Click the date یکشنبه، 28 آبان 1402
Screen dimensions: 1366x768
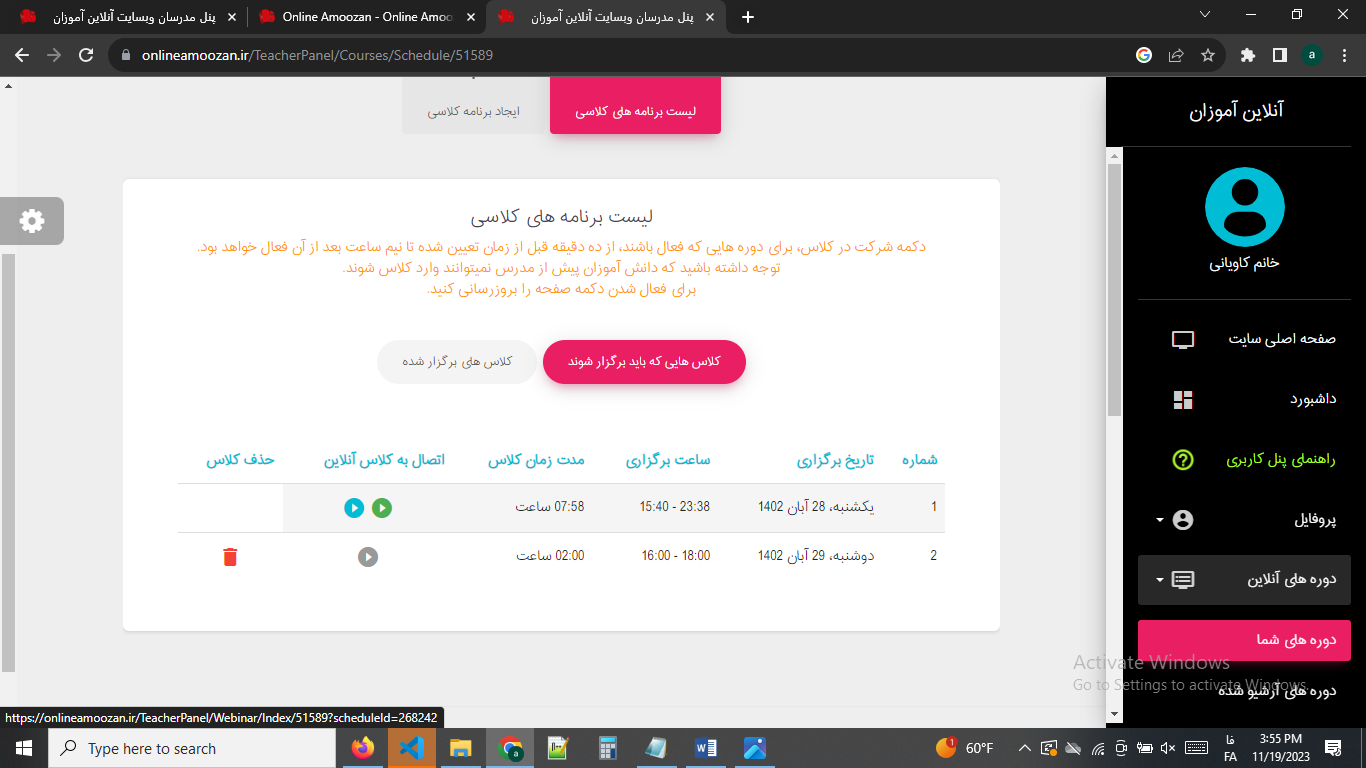[816, 507]
